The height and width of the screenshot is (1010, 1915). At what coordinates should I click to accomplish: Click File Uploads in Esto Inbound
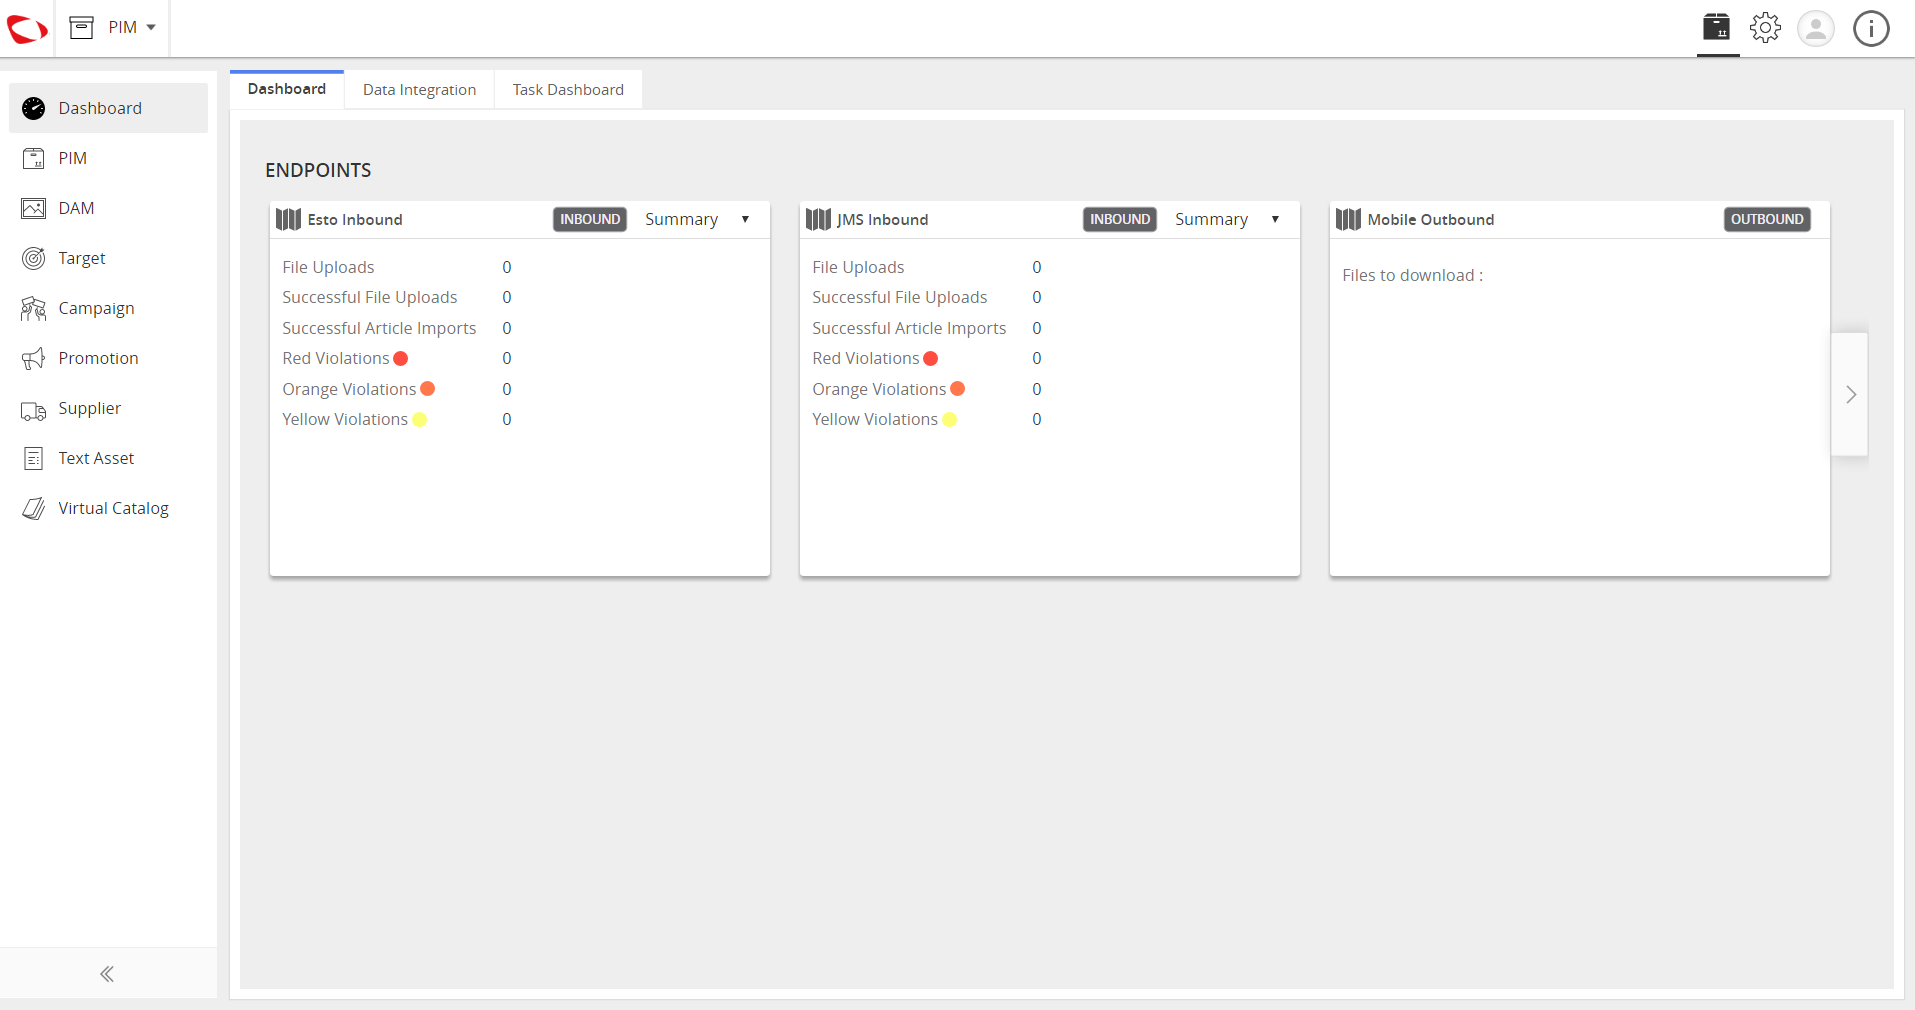pos(328,267)
